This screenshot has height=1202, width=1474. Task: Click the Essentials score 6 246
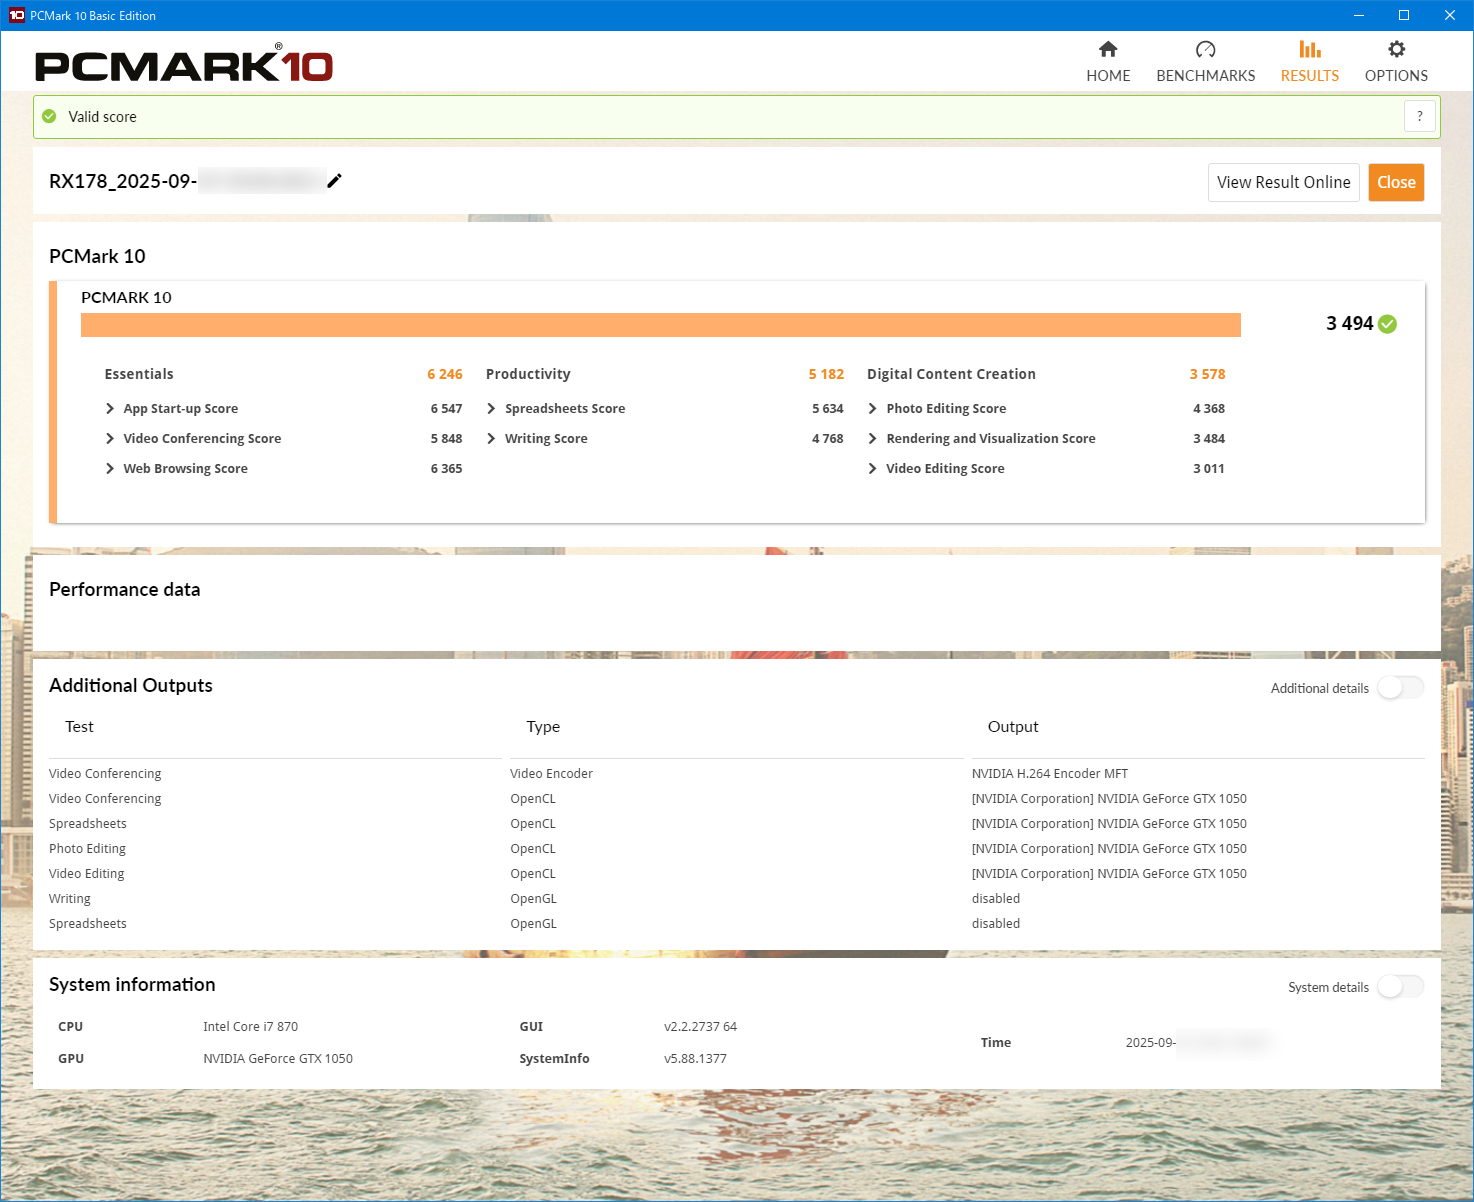coord(445,374)
